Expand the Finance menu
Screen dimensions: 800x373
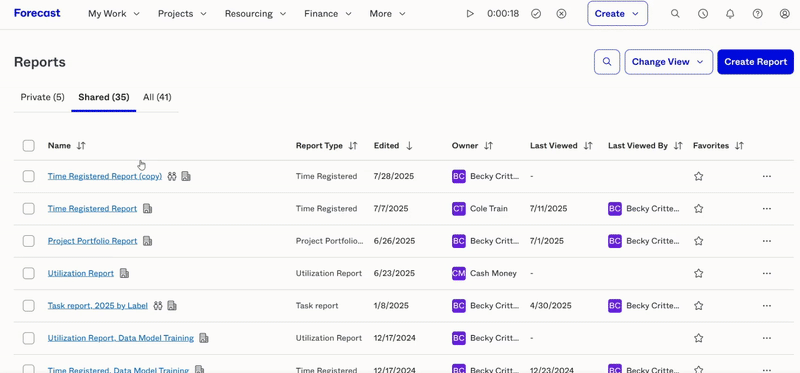(328, 14)
